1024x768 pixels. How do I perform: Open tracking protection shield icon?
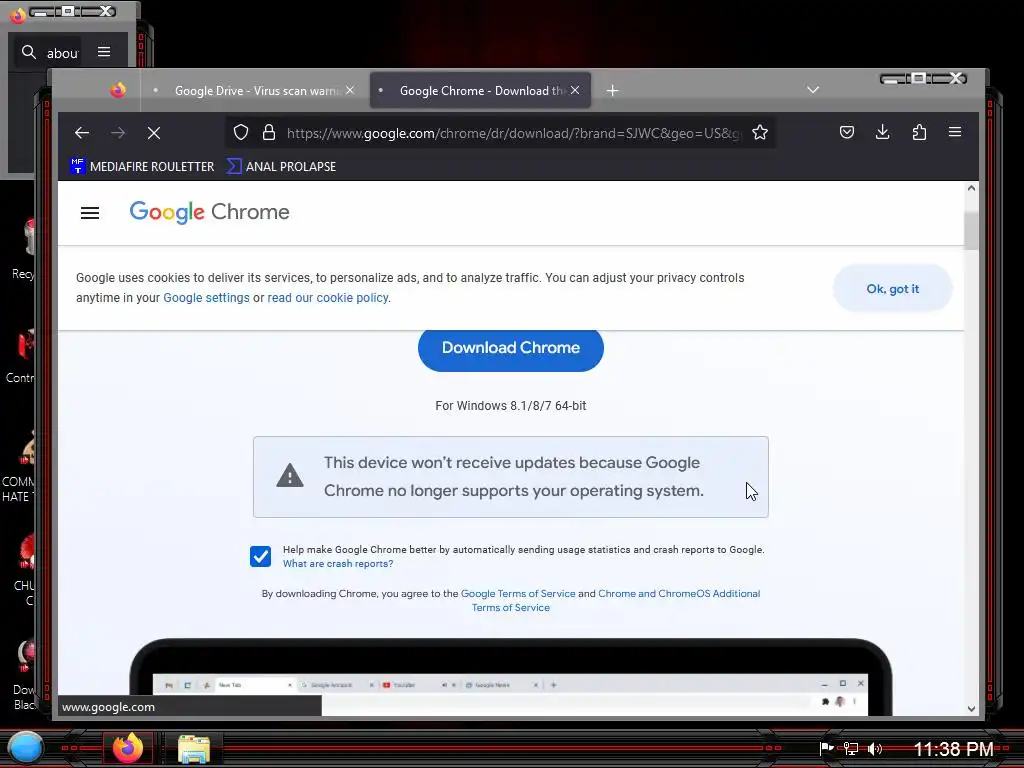coord(241,133)
